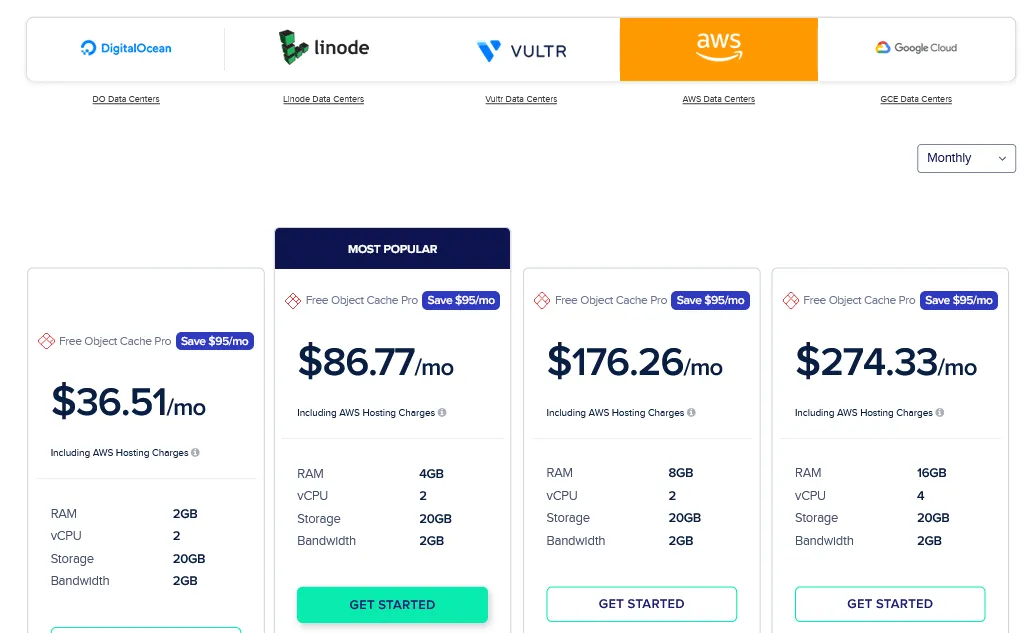Click the Vultr provider logo

(x=521, y=48)
